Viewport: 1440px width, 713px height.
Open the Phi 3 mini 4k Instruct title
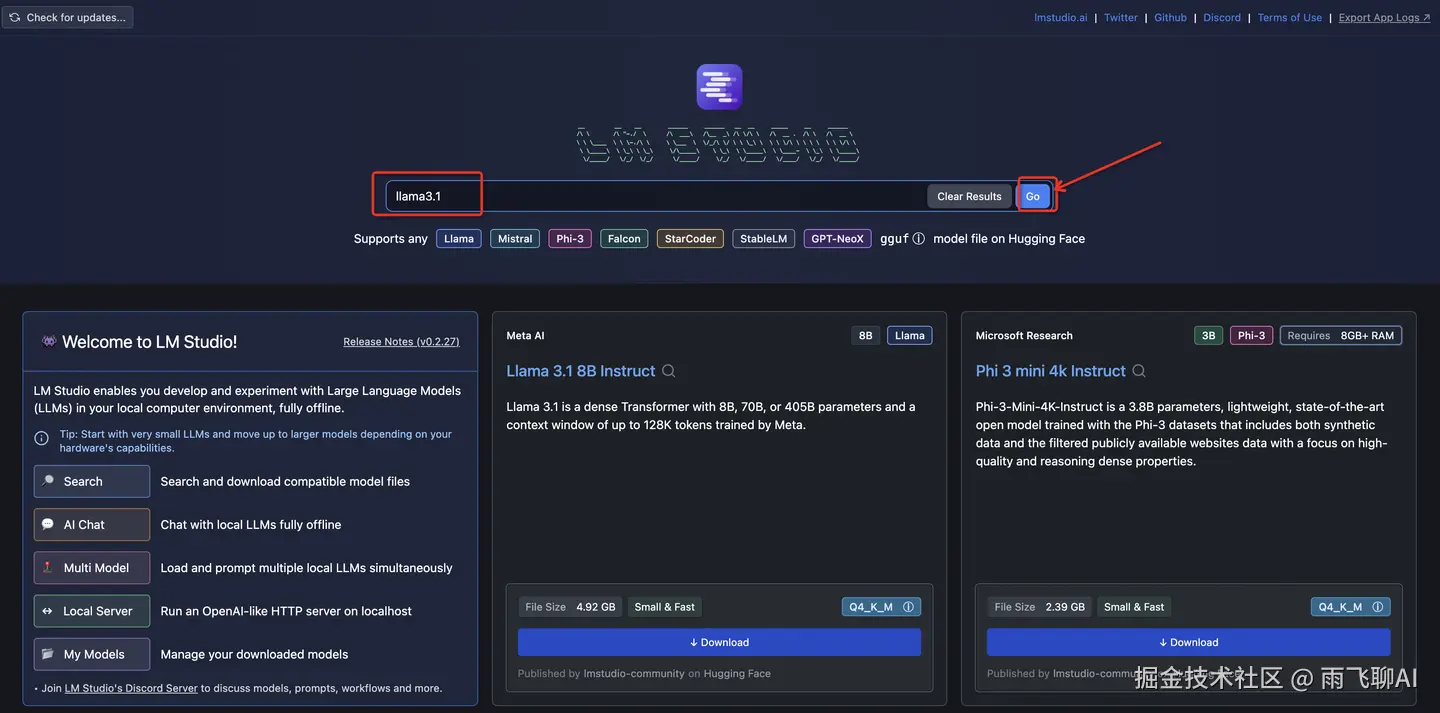click(1051, 371)
